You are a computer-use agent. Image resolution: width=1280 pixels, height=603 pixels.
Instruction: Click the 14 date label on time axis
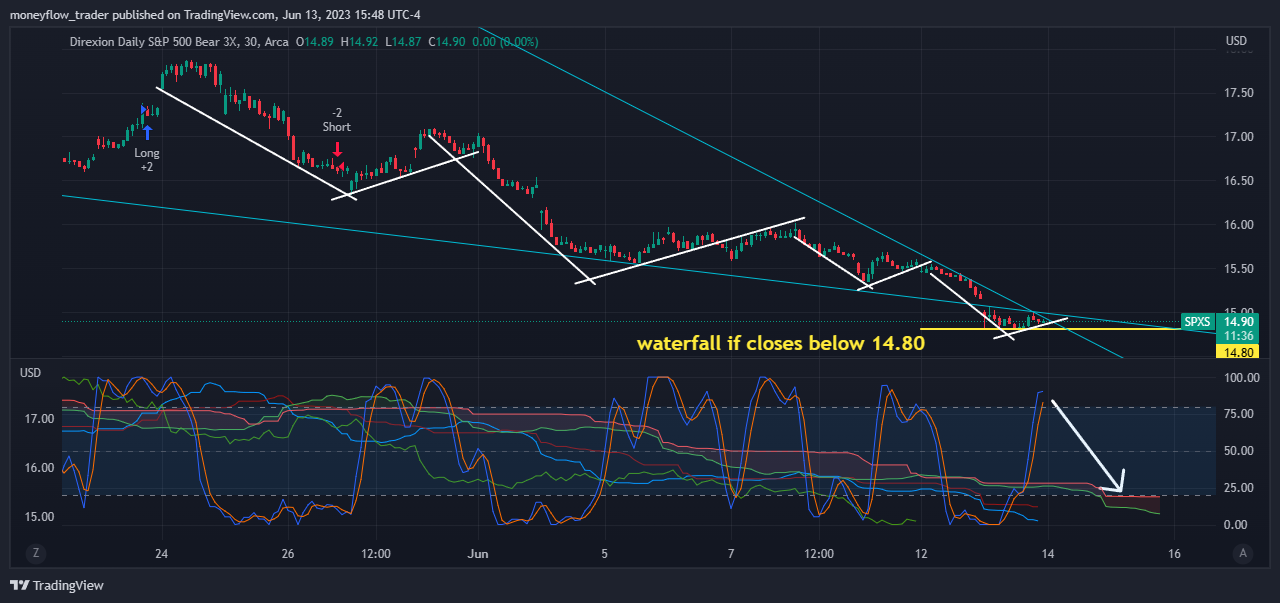(1047, 553)
